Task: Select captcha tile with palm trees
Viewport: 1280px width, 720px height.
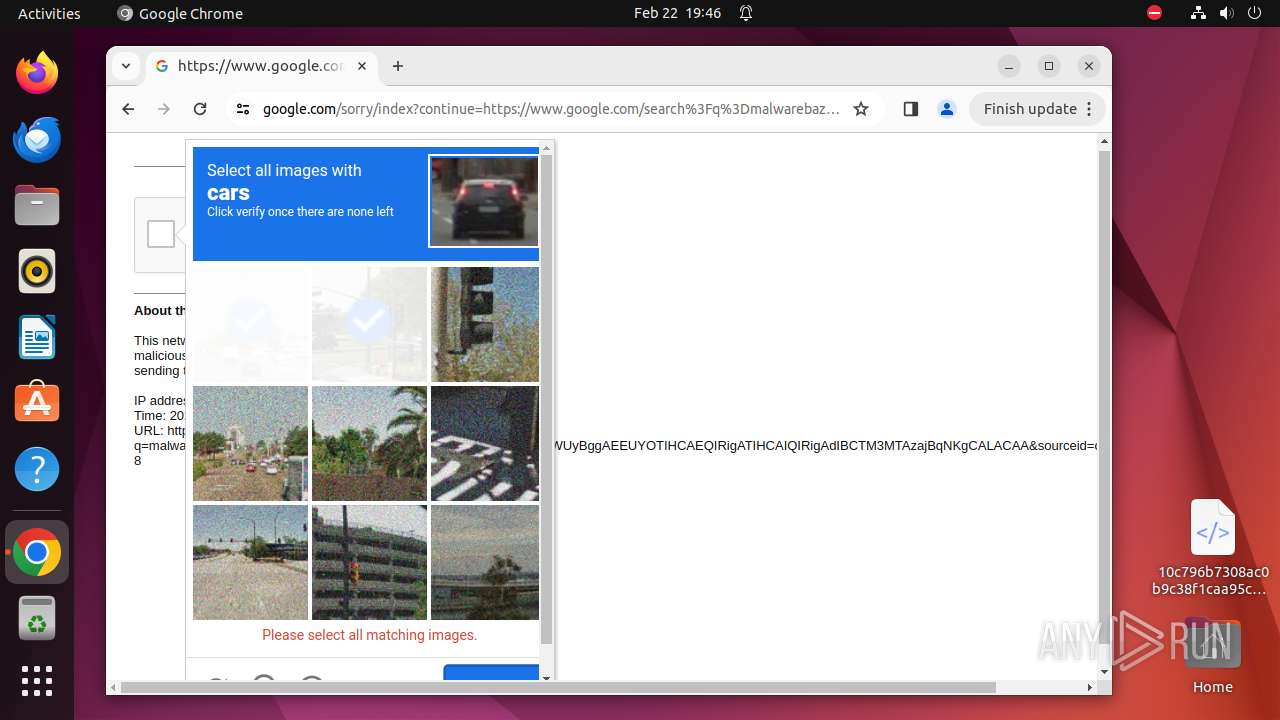Action: pyautogui.click(x=369, y=443)
